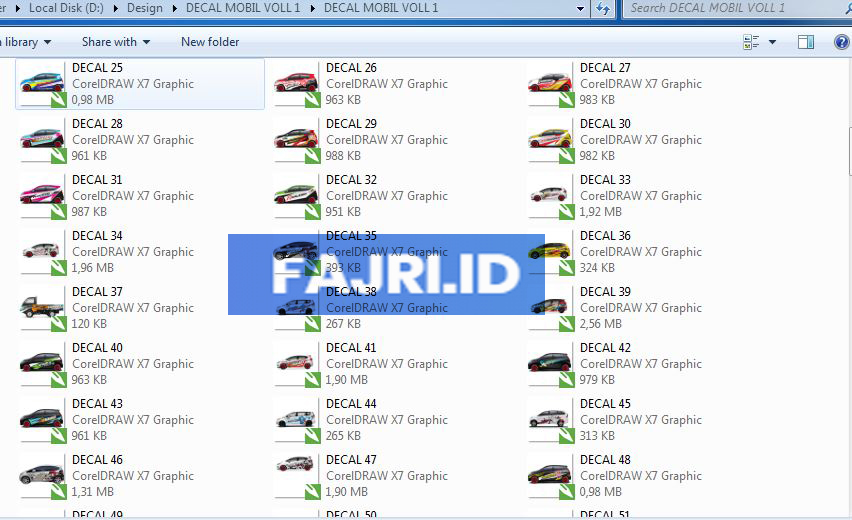This screenshot has width=852, height=520.
Task: Open the view options dropdown arrow
Action: coord(772,42)
